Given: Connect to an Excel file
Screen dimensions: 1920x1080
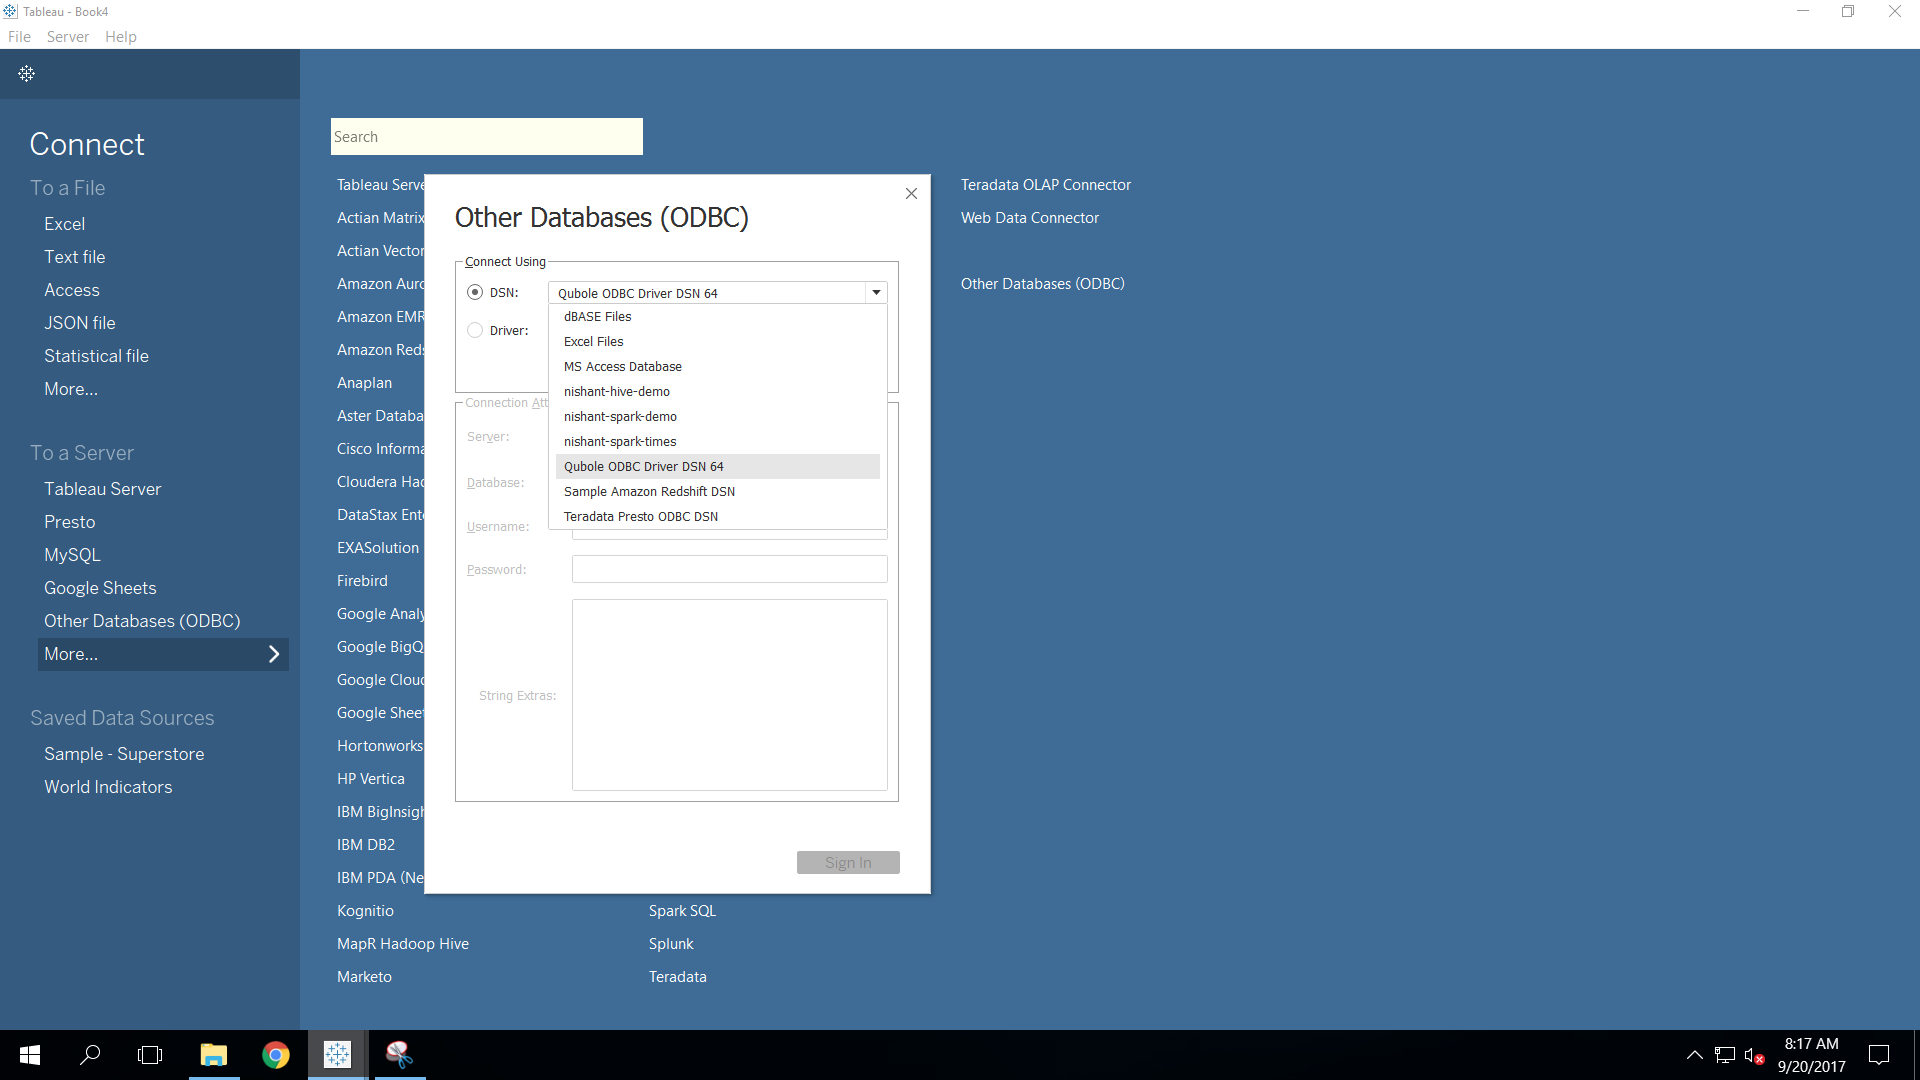Looking at the screenshot, I should (x=64, y=224).
